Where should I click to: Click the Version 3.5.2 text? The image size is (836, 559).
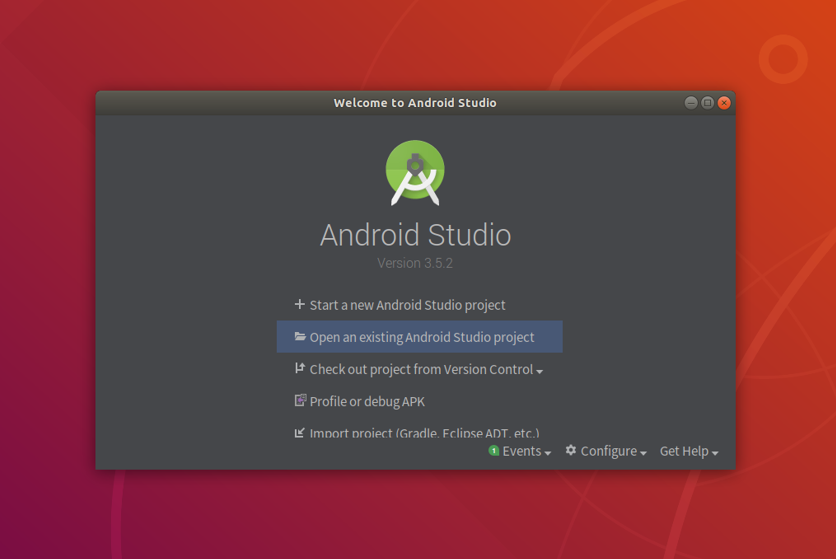pos(415,263)
